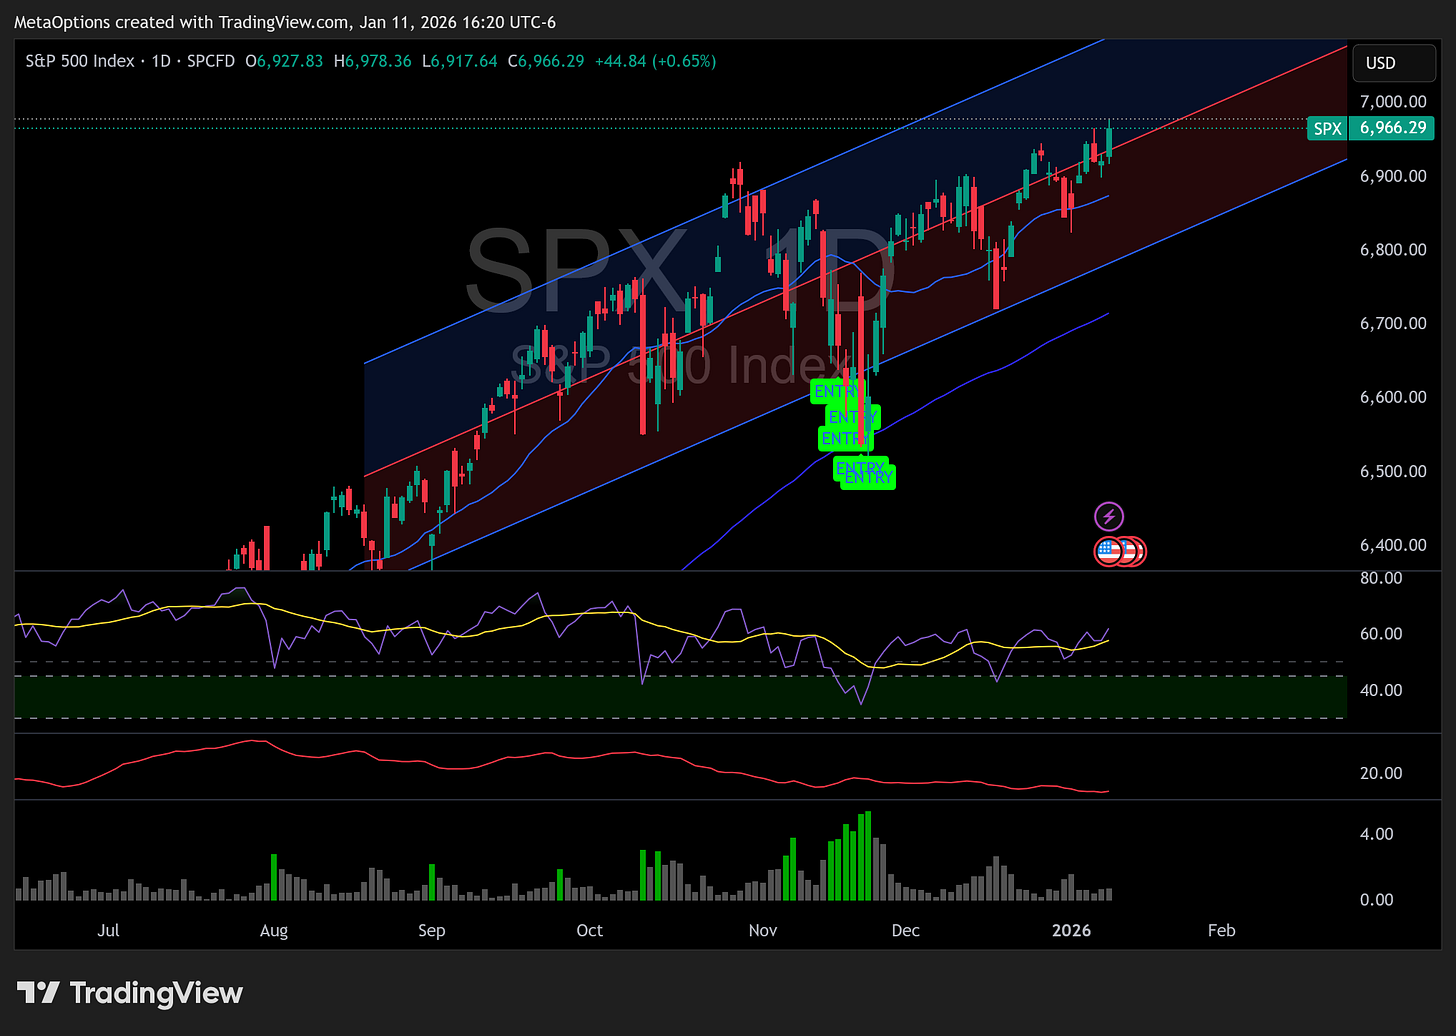
Task: Click the open price O6,927.83 readout
Action: coord(284,61)
